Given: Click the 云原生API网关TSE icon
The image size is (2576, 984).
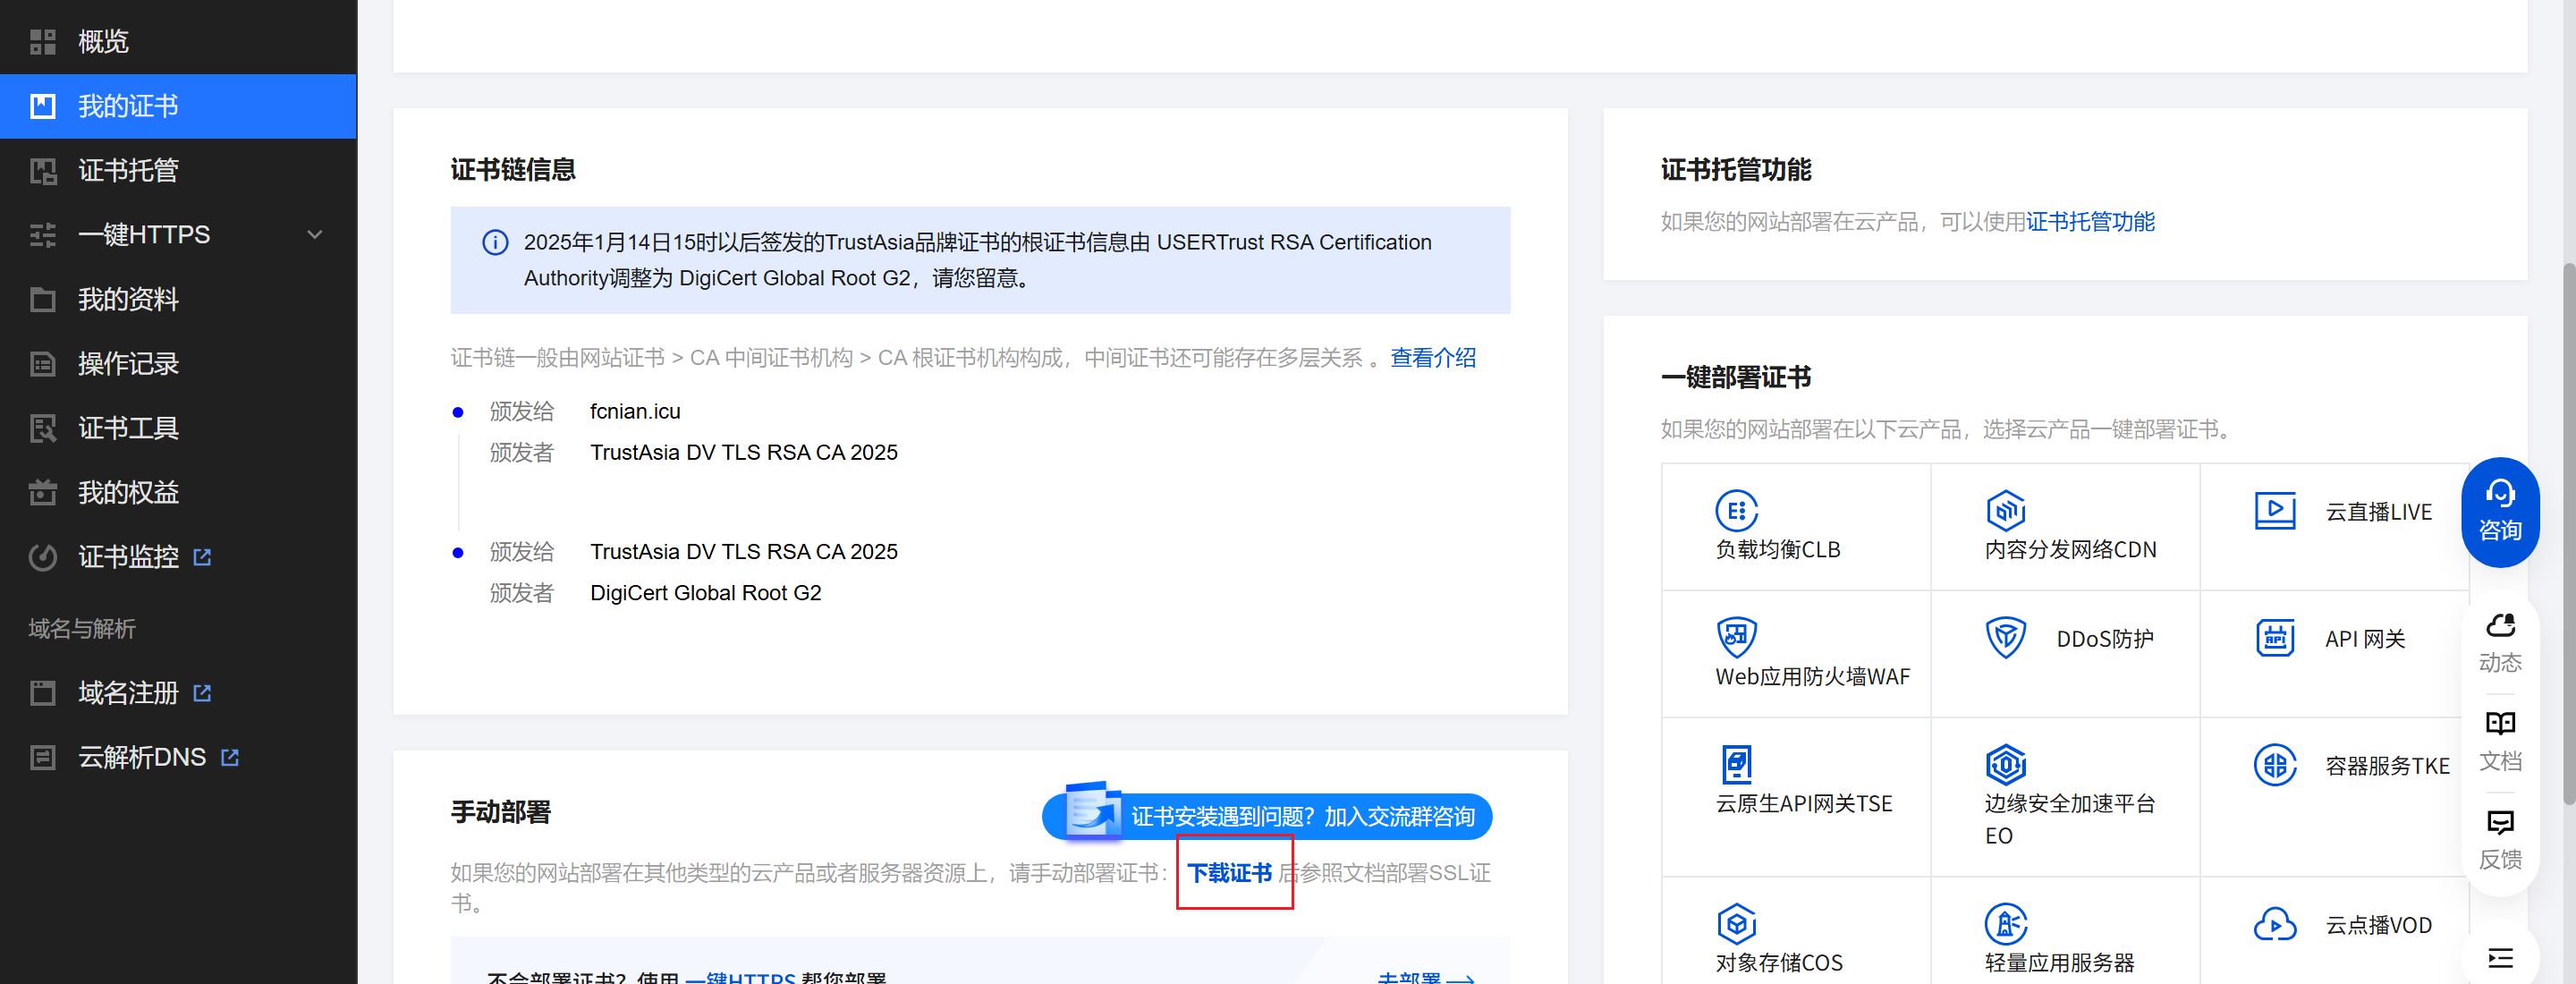Looking at the screenshot, I should (x=1737, y=765).
